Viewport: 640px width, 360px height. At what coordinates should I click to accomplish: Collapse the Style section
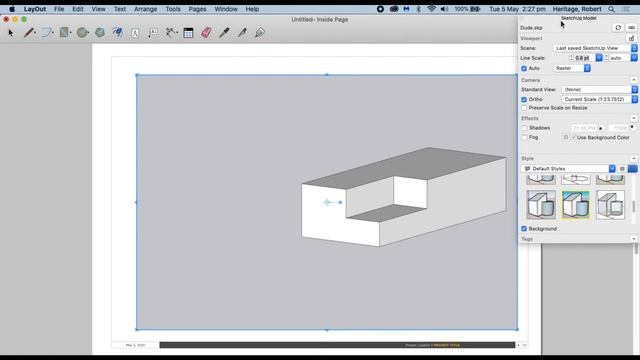coord(633,158)
